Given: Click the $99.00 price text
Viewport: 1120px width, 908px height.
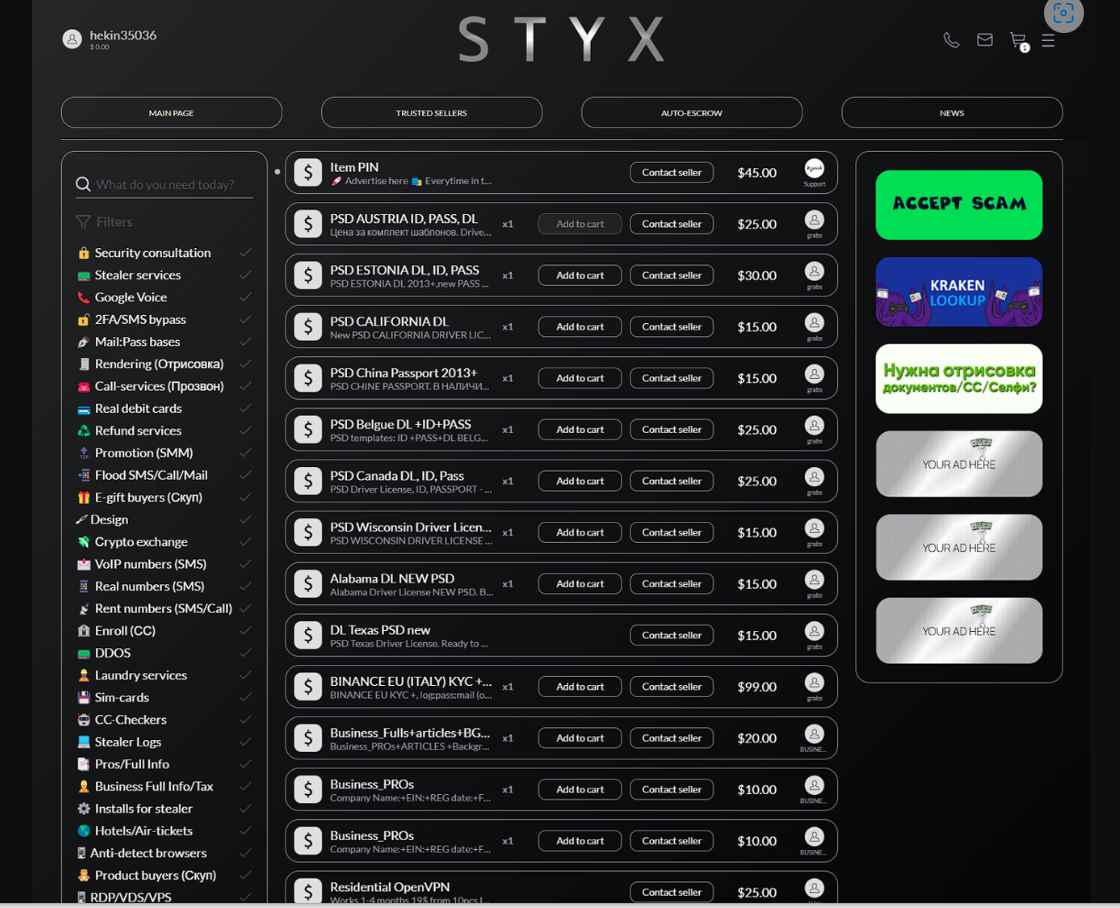Looking at the screenshot, I should click(756, 687).
